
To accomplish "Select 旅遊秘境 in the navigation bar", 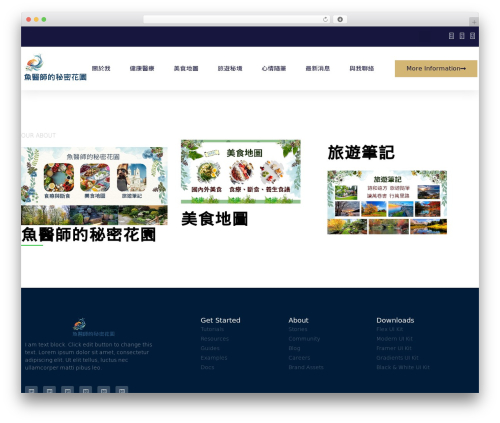I will point(230,68).
